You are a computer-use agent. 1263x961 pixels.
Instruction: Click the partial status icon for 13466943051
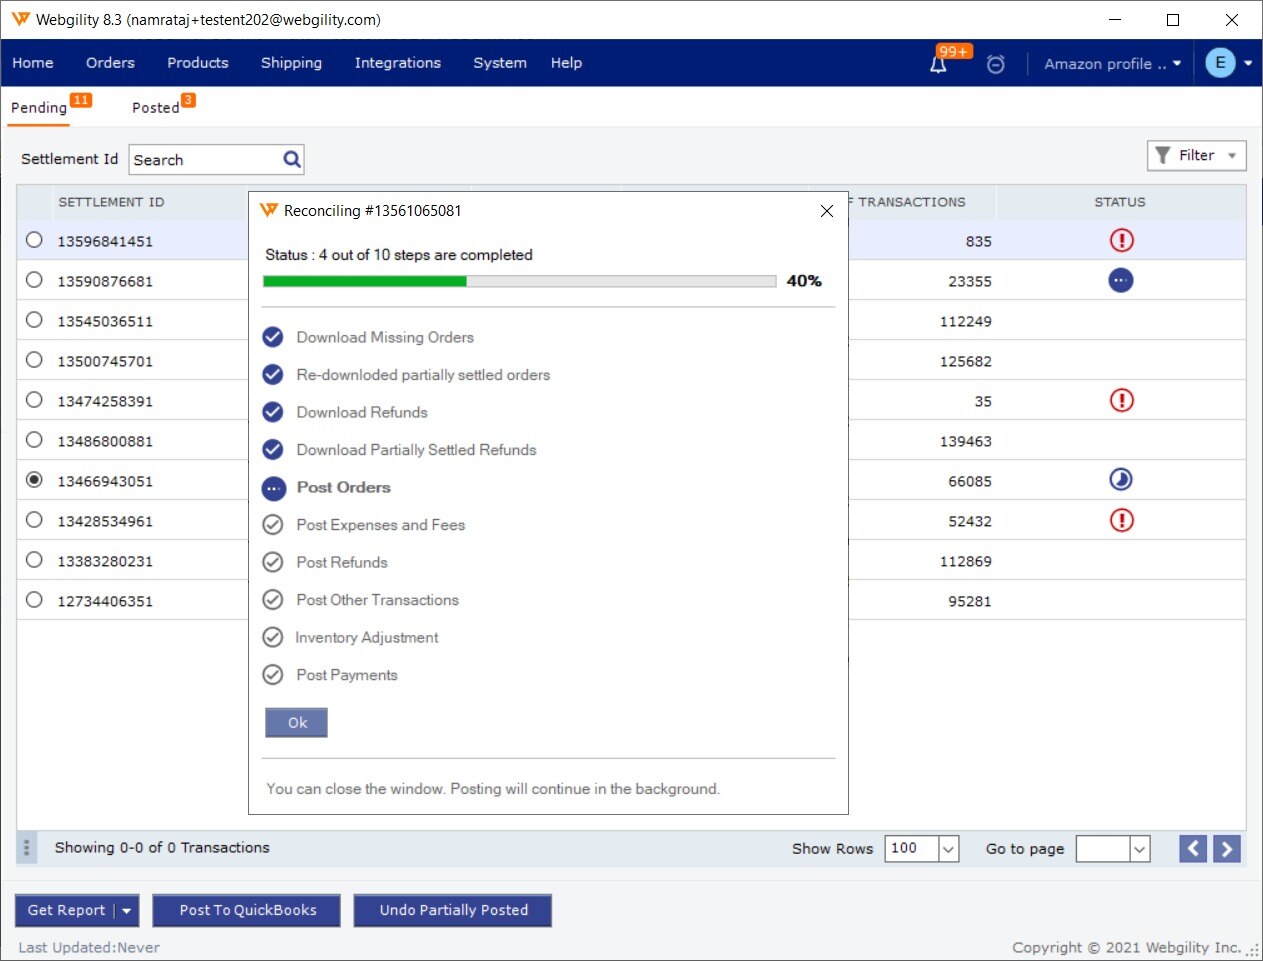[x=1121, y=480]
